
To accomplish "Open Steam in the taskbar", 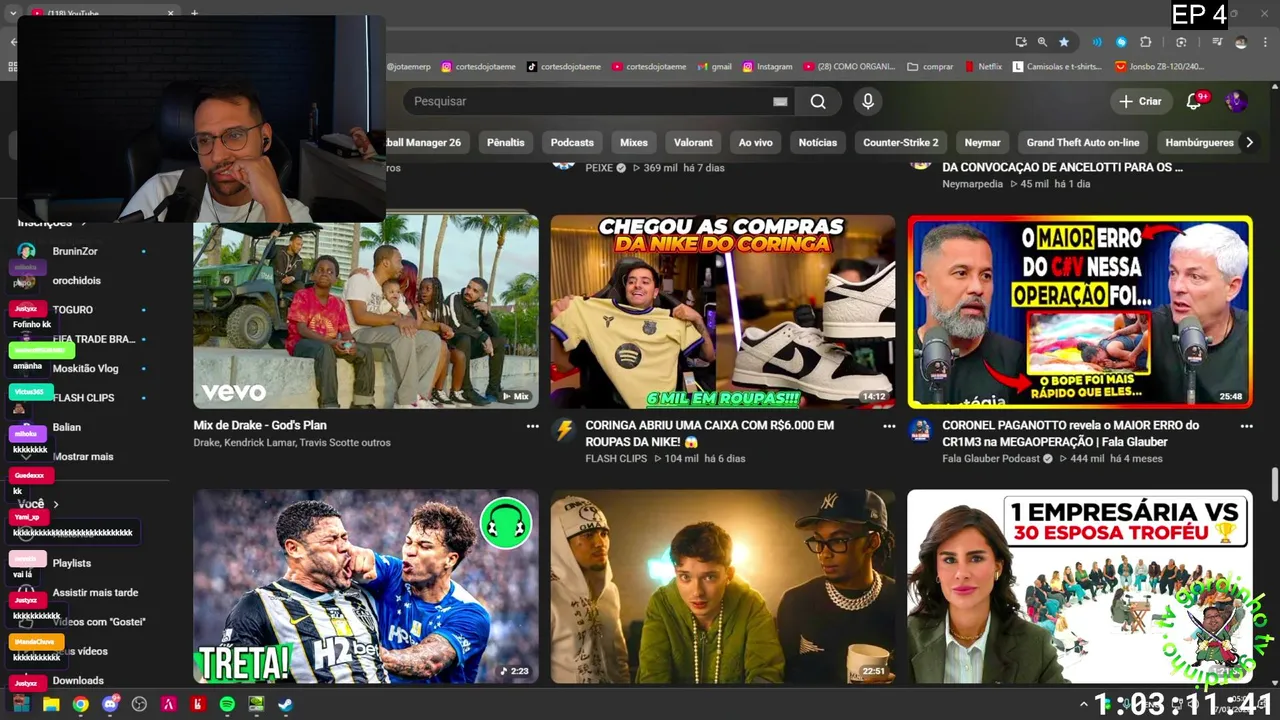I will [x=286, y=704].
